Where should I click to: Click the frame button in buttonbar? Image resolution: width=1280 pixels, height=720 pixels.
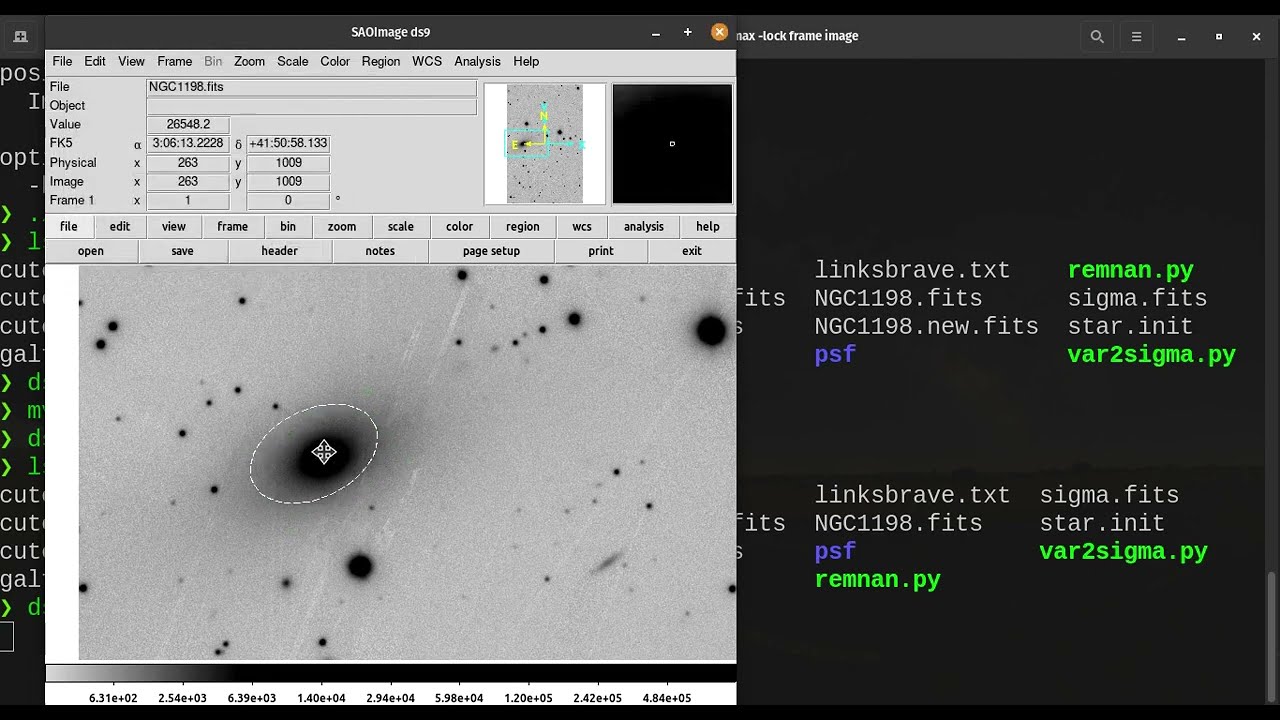(x=232, y=226)
